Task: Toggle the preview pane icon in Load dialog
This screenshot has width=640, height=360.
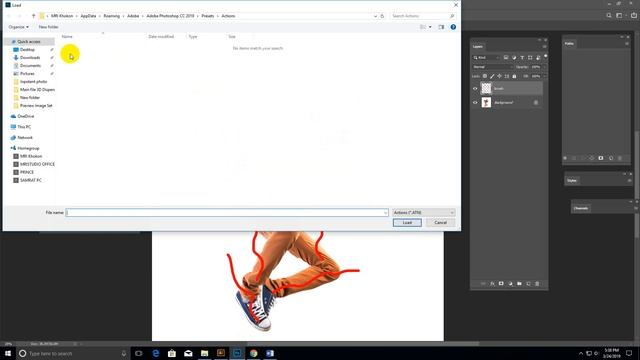Action: [x=441, y=27]
